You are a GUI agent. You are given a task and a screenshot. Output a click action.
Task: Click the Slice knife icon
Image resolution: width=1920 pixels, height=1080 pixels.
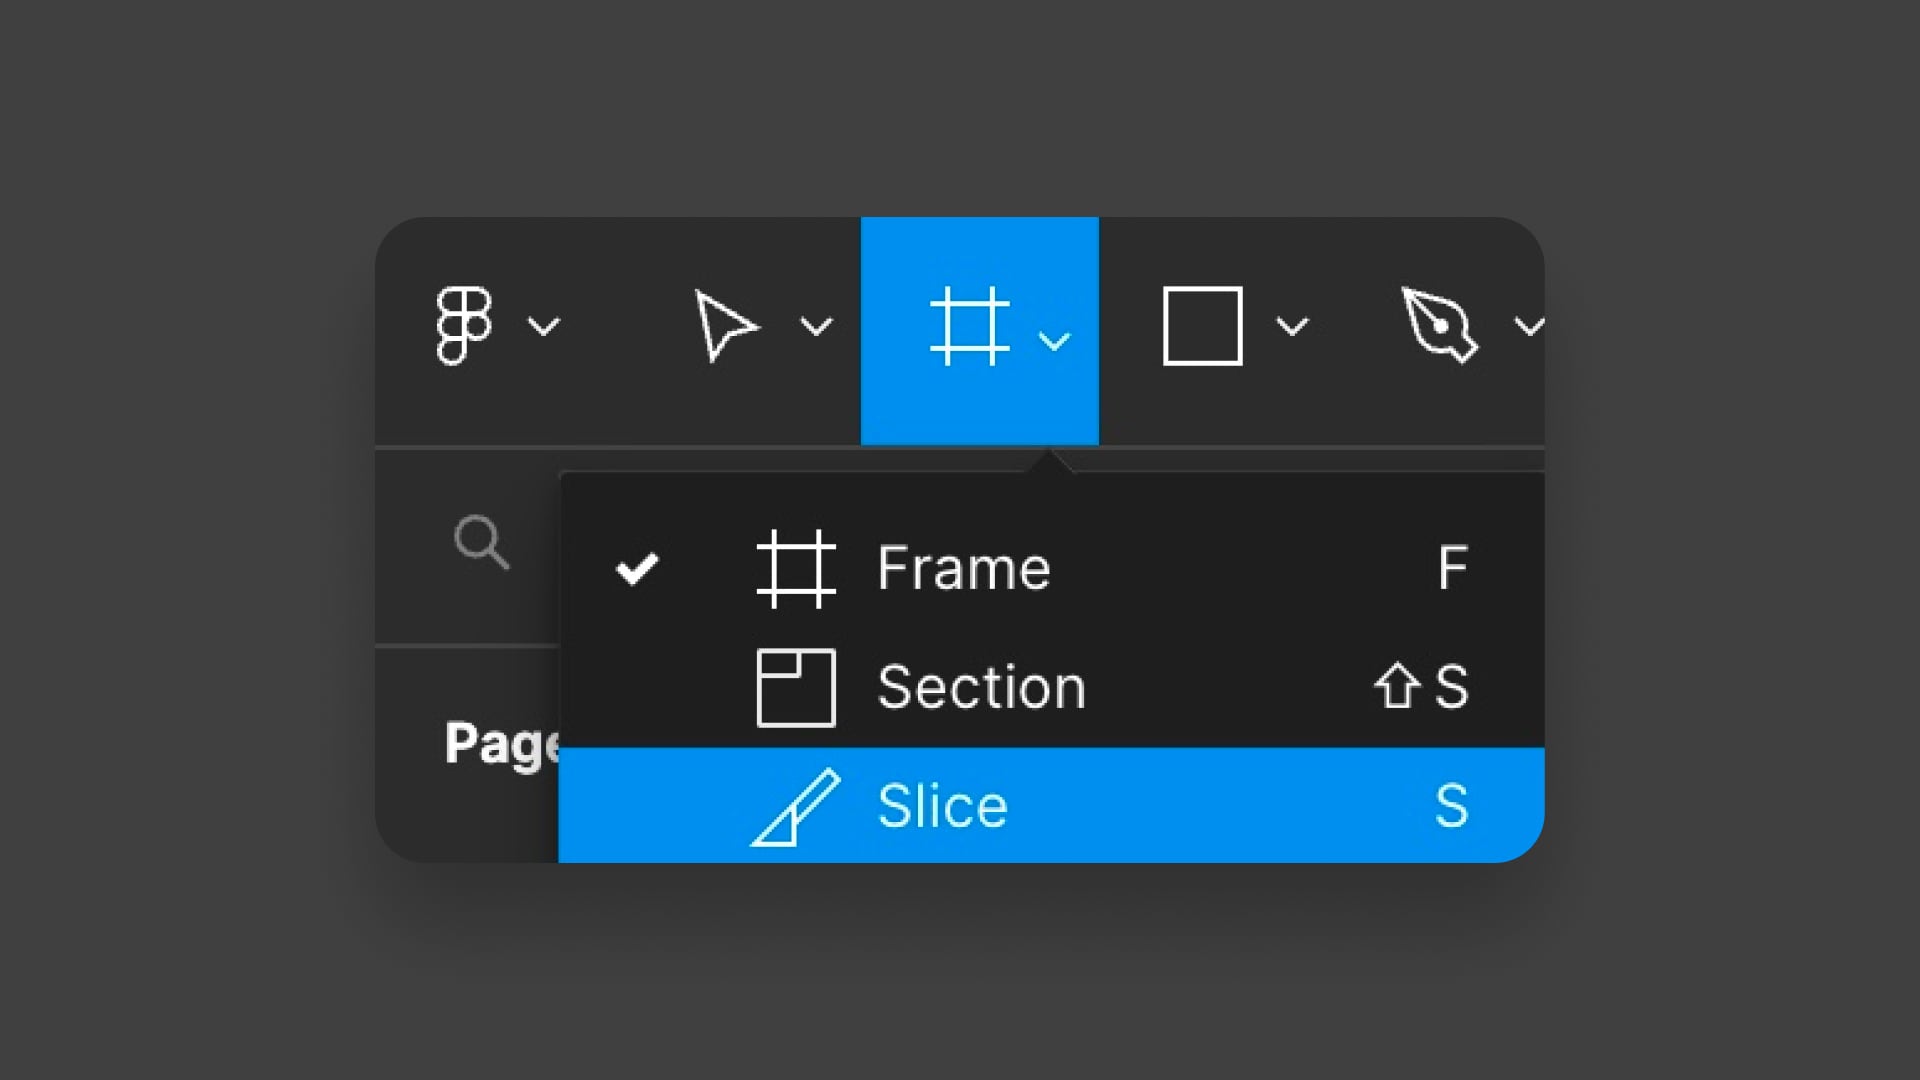[x=796, y=807]
